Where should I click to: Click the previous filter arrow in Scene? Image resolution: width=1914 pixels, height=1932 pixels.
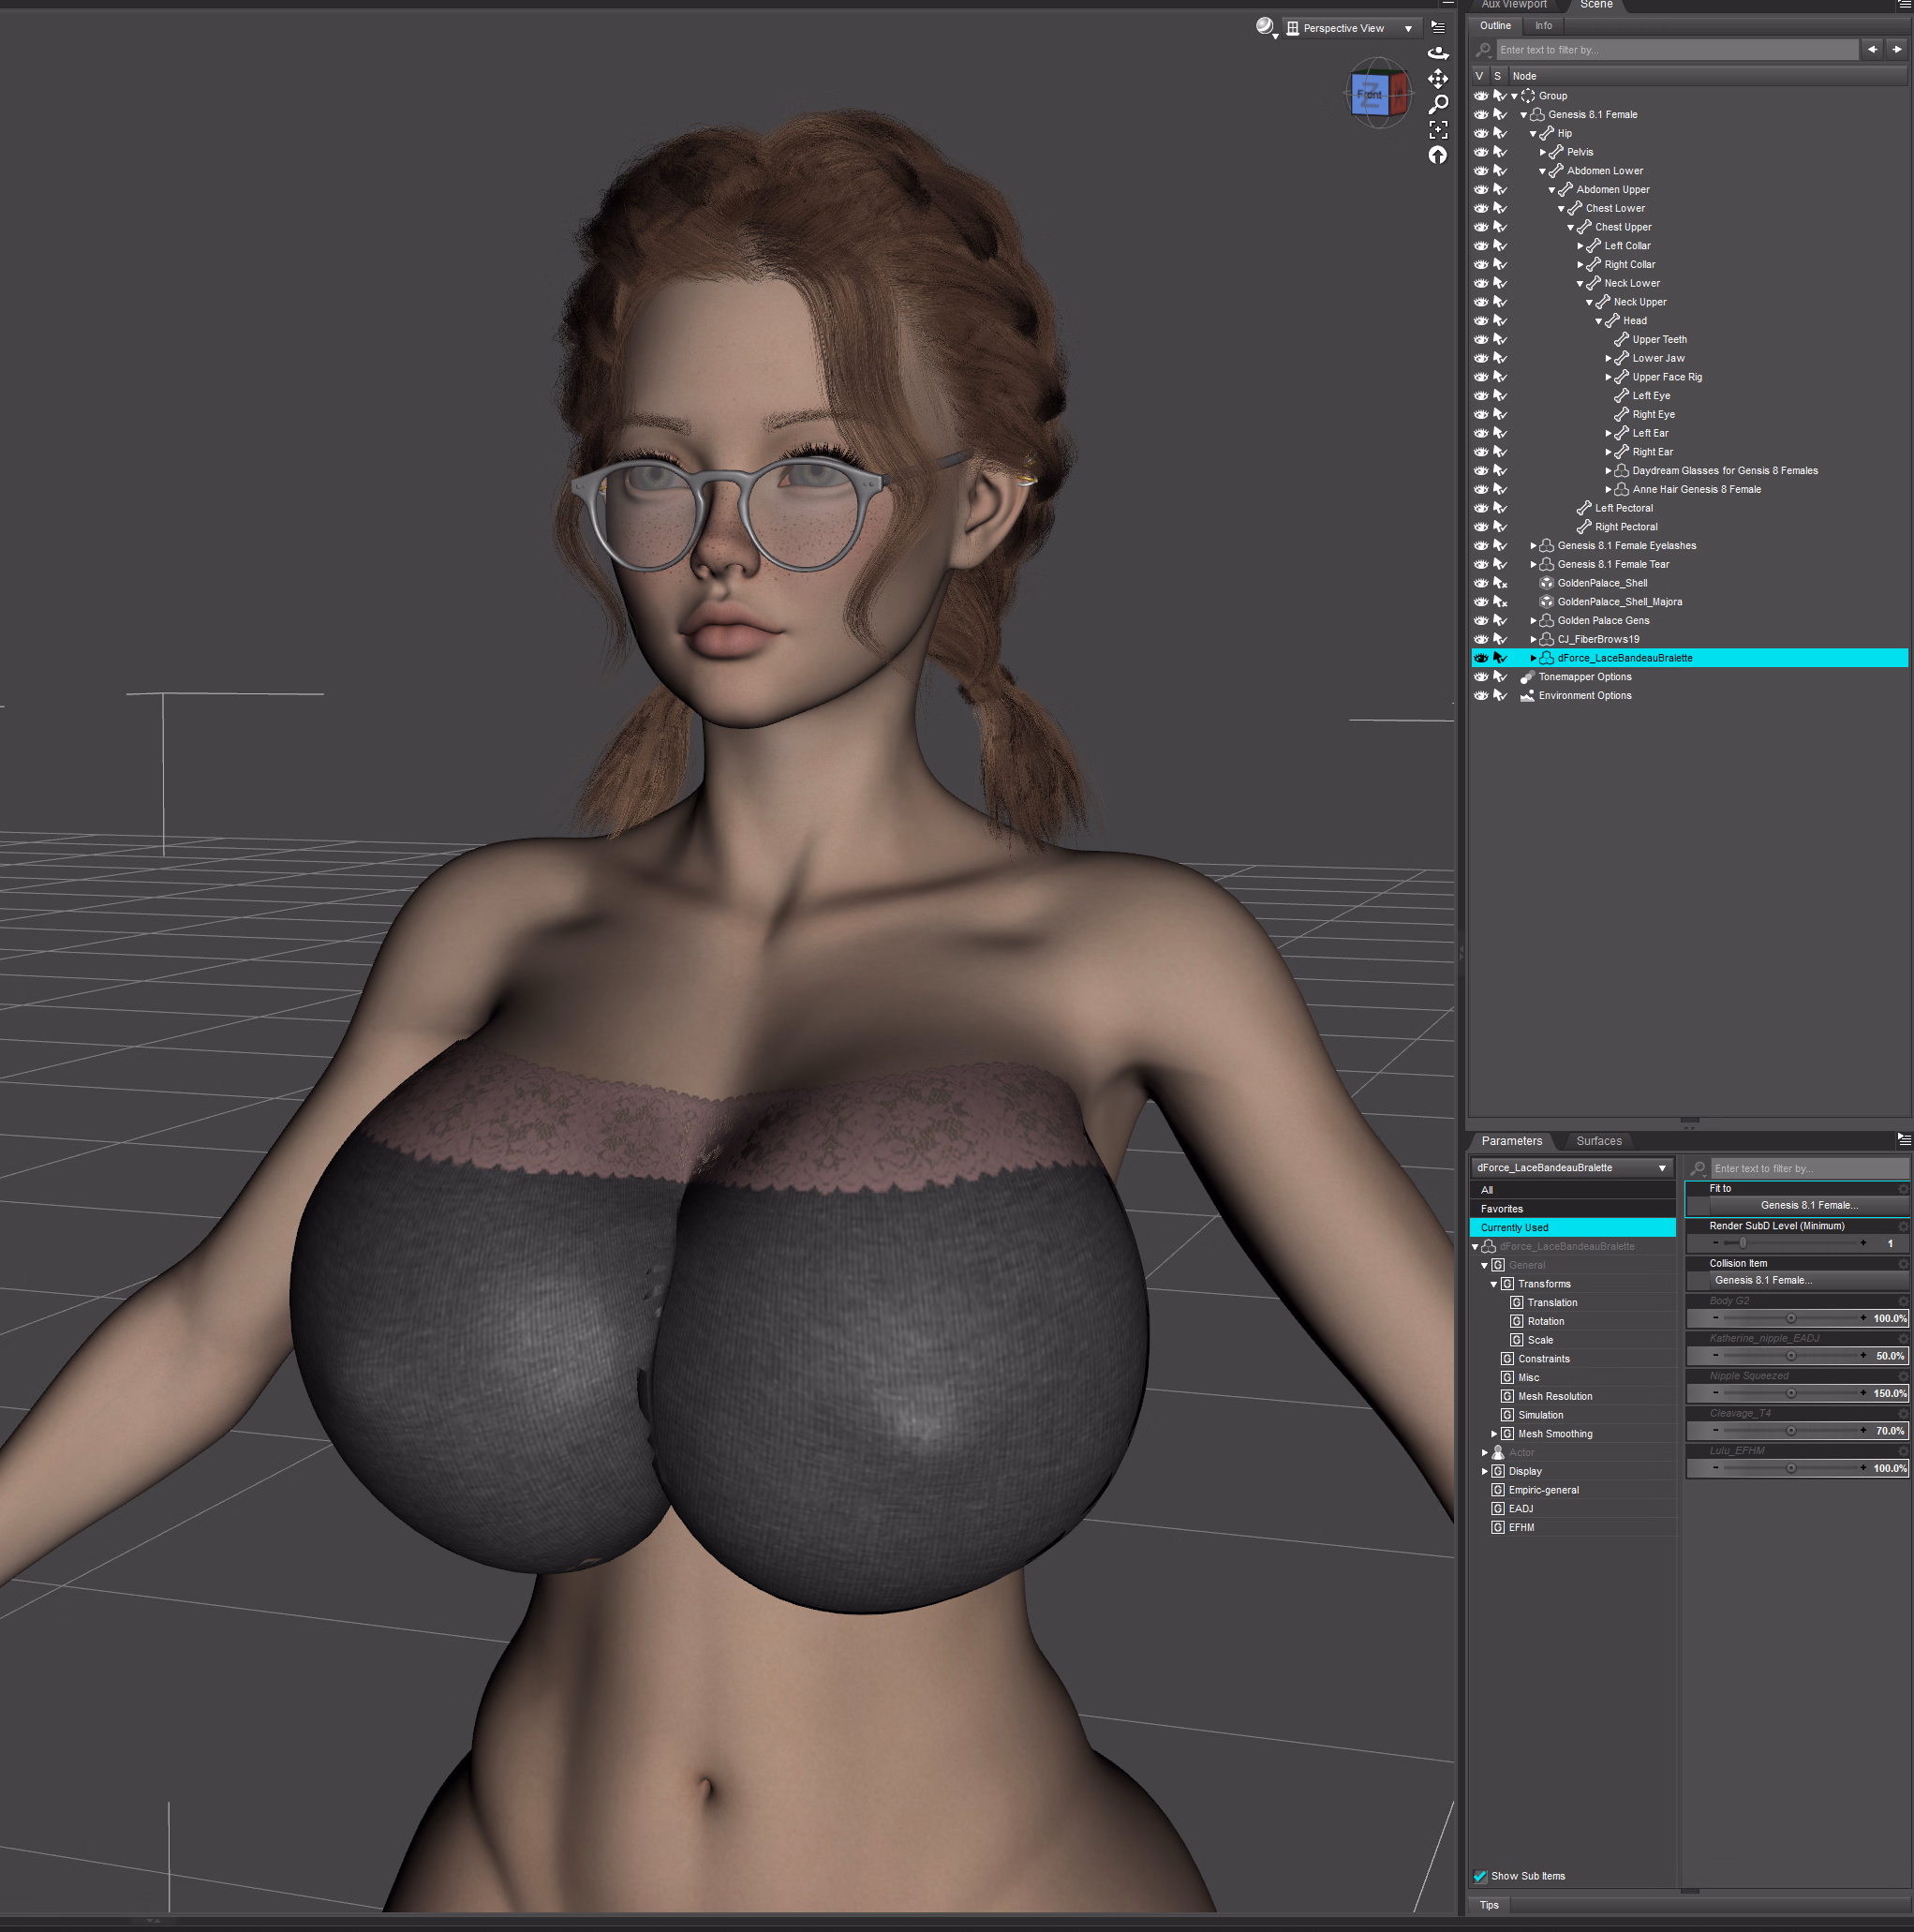click(x=1872, y=49)
